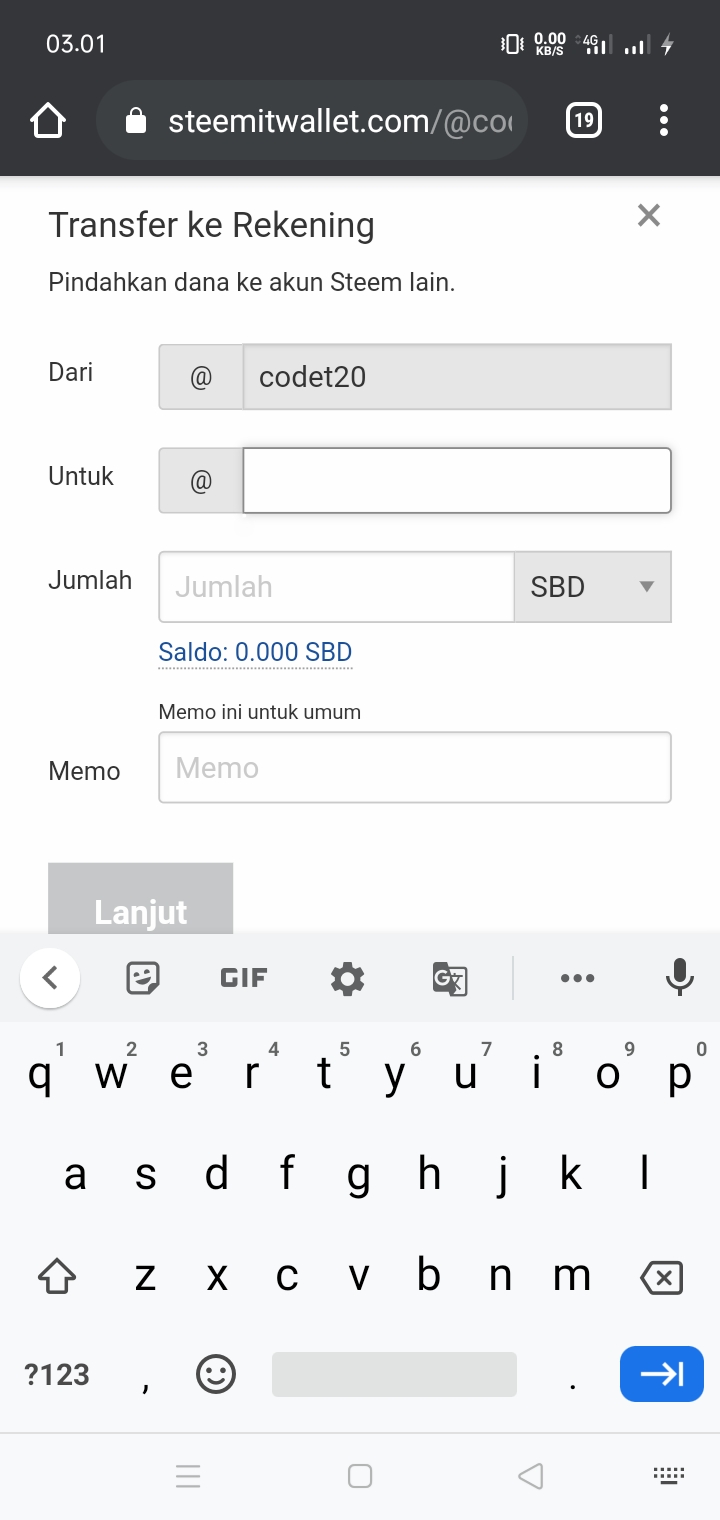Image resolution: width=720 pixels, height=1520 pixels.
Task: Tap the browser home icon
Action: (48, 121)
